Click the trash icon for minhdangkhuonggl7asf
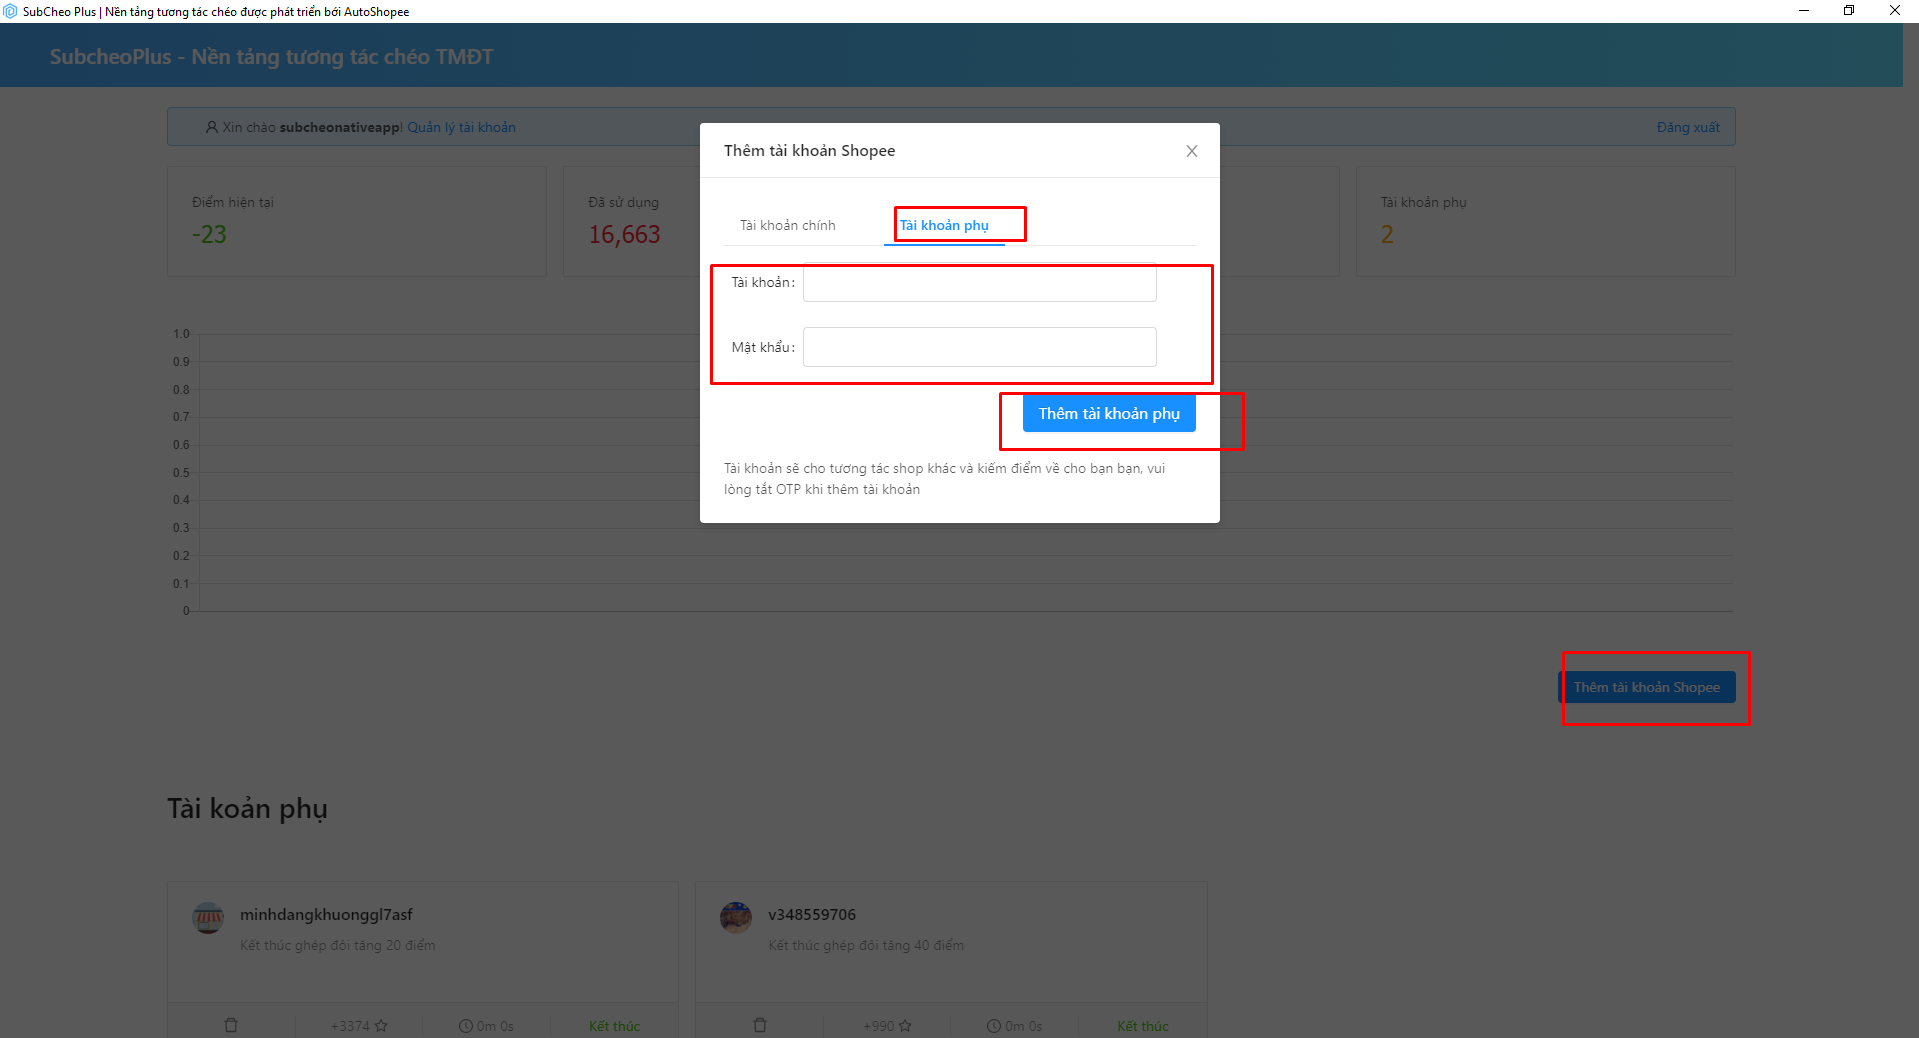Screen dimensions: 1919x1038 pyautogui.click(x=231, y=1025)
